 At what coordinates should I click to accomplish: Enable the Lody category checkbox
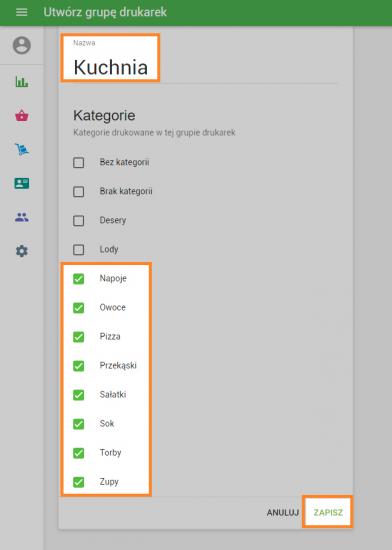click(x=79, y=250)
